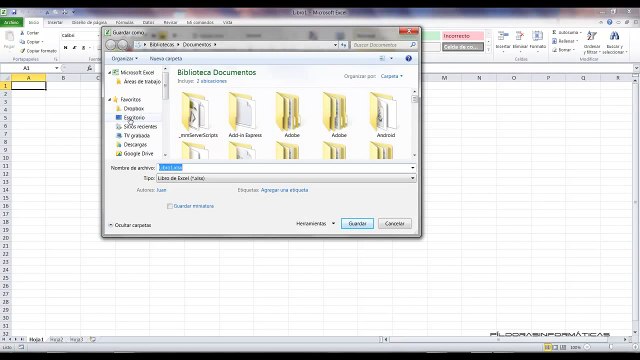Image resolution: width=640 pixels, height=360 pixels.
Task: Collapse the Favoritos tree group
Action: click(109, 100)
